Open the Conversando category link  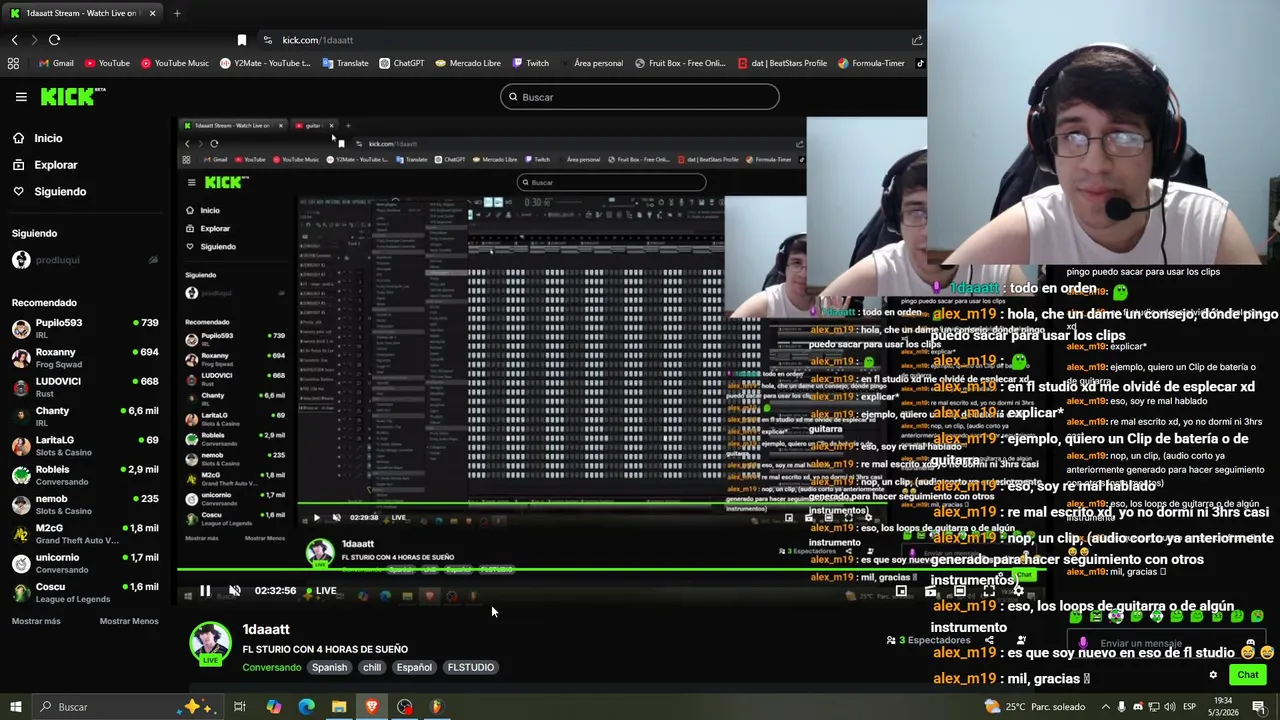(271, 667)
